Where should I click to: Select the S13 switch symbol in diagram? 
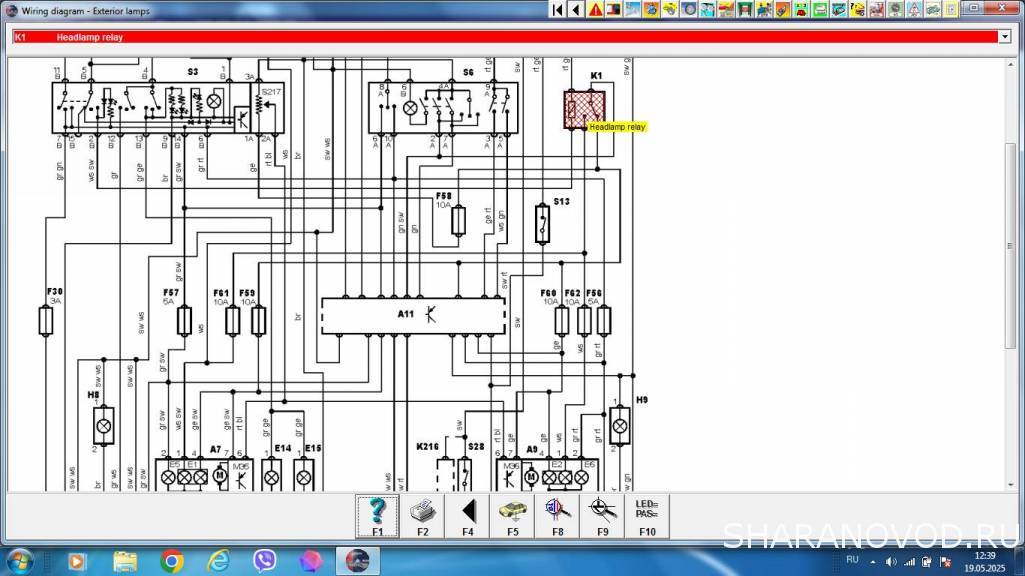(x=543, y=224)
